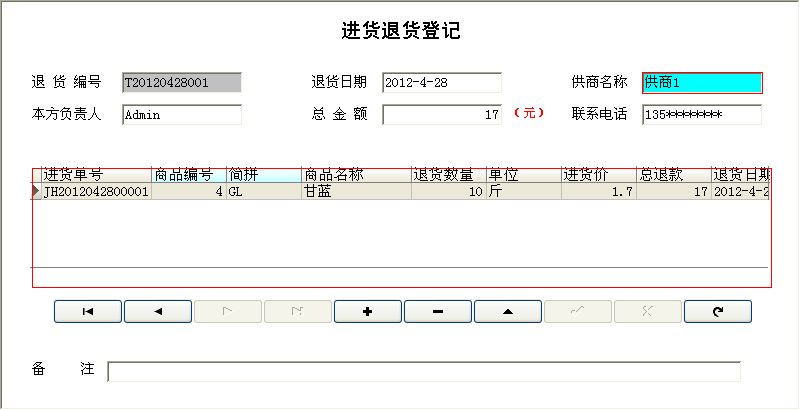Image resolution: width=800 pixels, height=410 pixels.
Task: Delete current record with minus button
Action: 438,311
